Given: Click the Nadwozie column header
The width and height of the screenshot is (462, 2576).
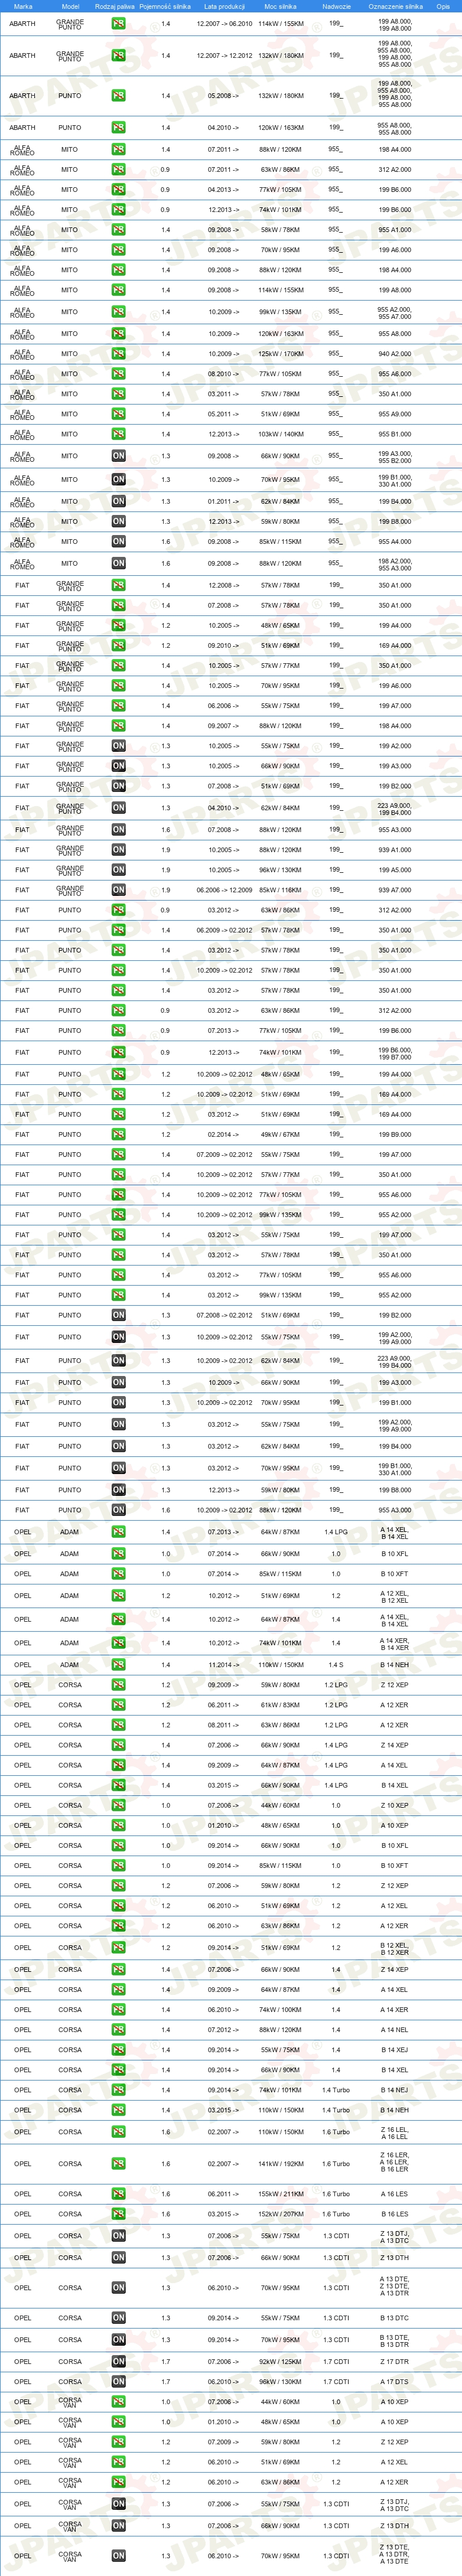Looking at the screenshot, I should (336, 6).
